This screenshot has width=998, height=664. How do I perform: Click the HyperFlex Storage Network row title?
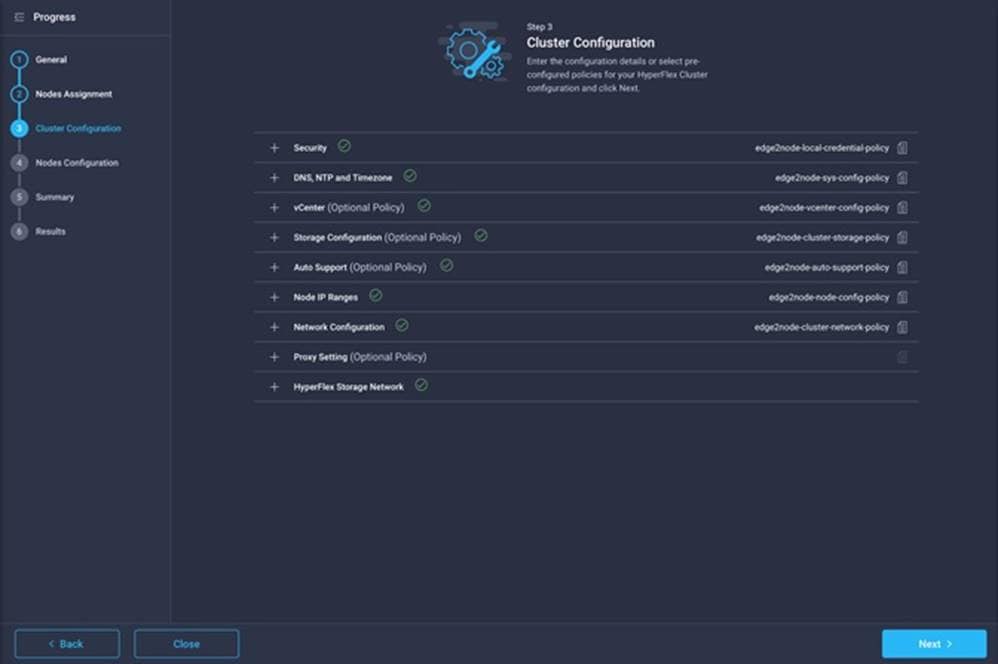point(348,387)
